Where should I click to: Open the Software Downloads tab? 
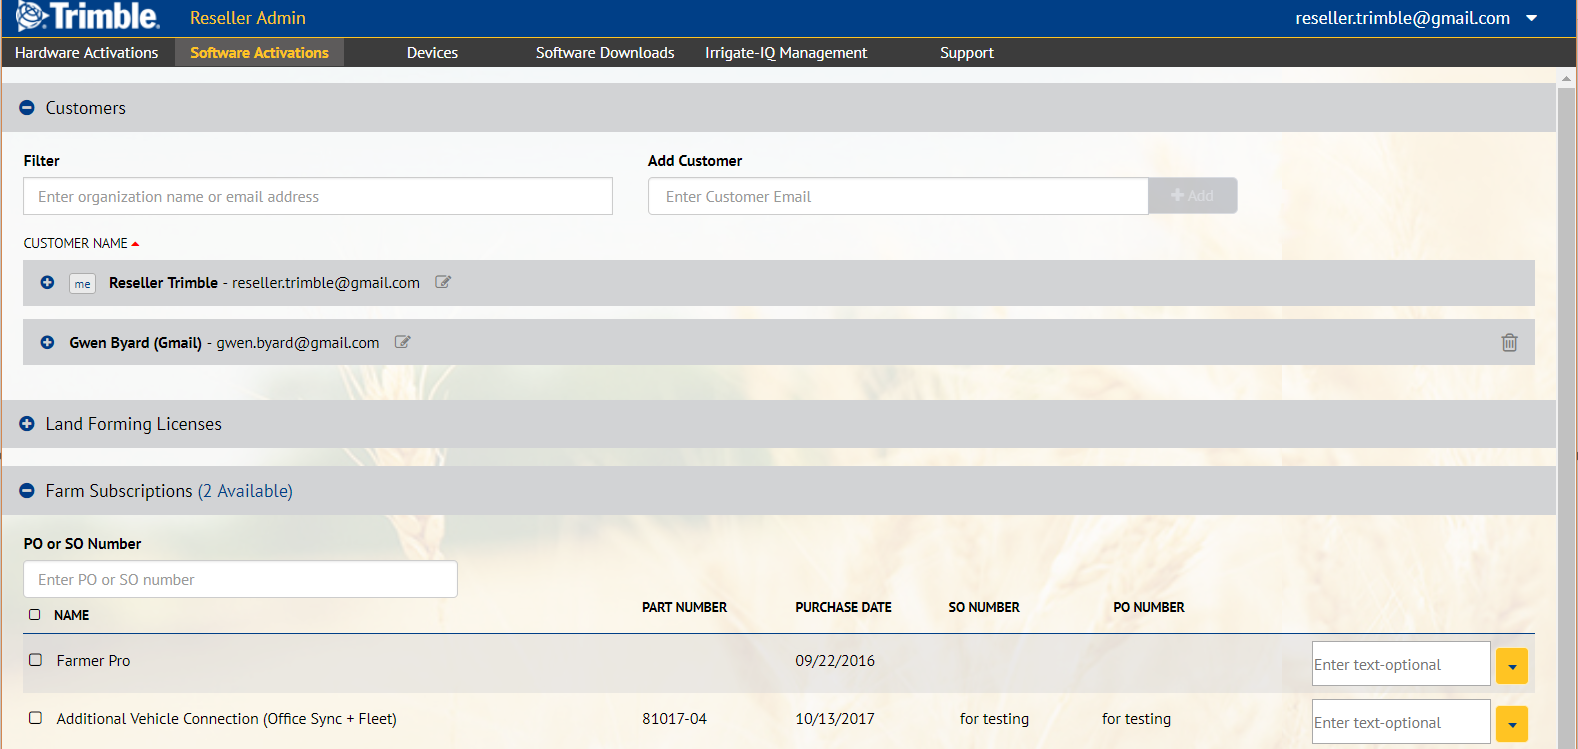tap(605, 53)
